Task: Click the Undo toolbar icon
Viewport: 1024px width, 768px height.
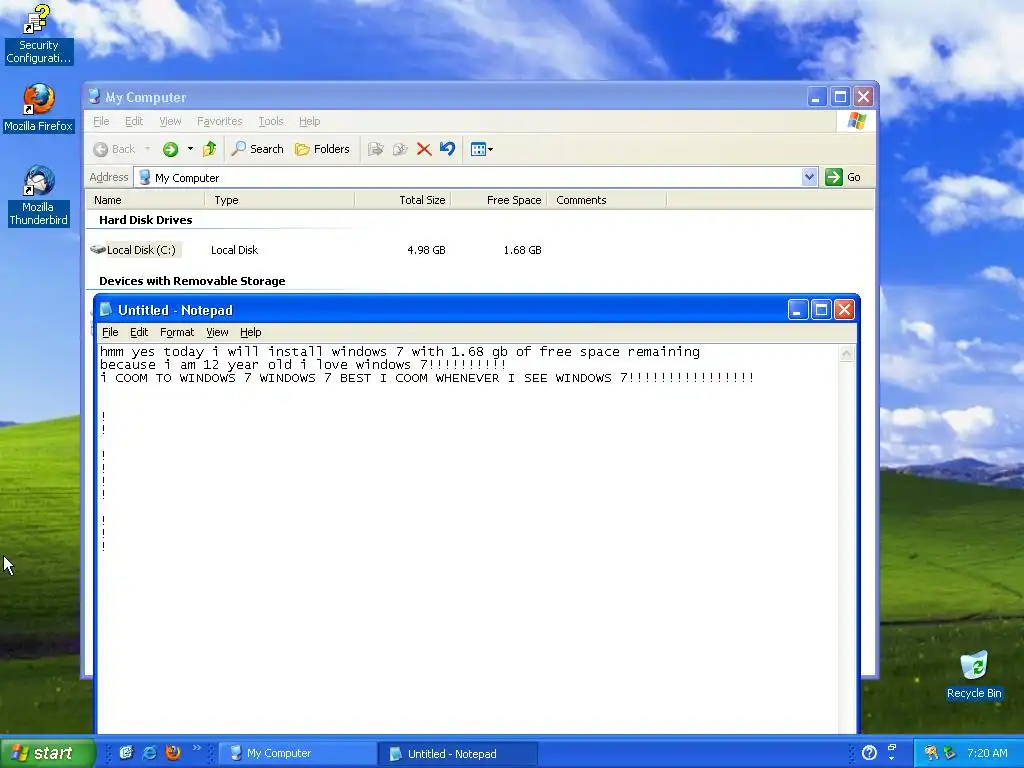Action: pos(447,149)
